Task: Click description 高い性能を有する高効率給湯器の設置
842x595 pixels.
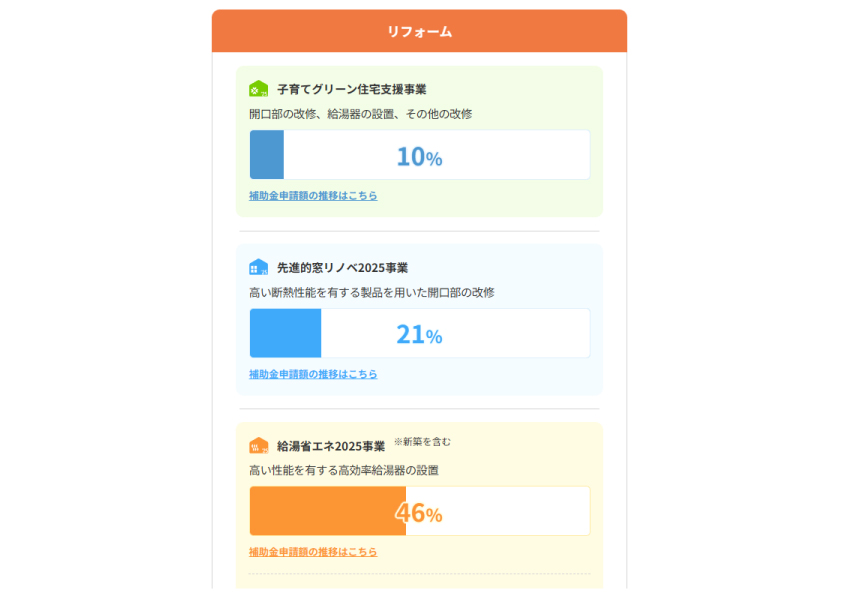Action: pyautogui.click(x=343, y=470)
